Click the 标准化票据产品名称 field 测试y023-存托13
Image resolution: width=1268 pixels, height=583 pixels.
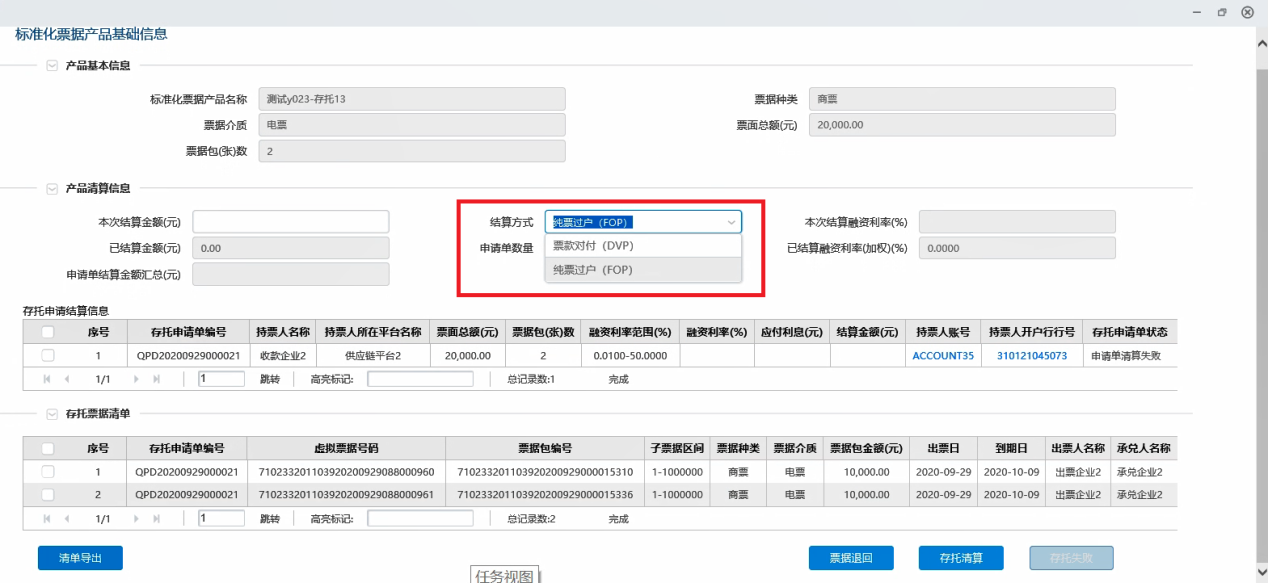click(412, 99)
